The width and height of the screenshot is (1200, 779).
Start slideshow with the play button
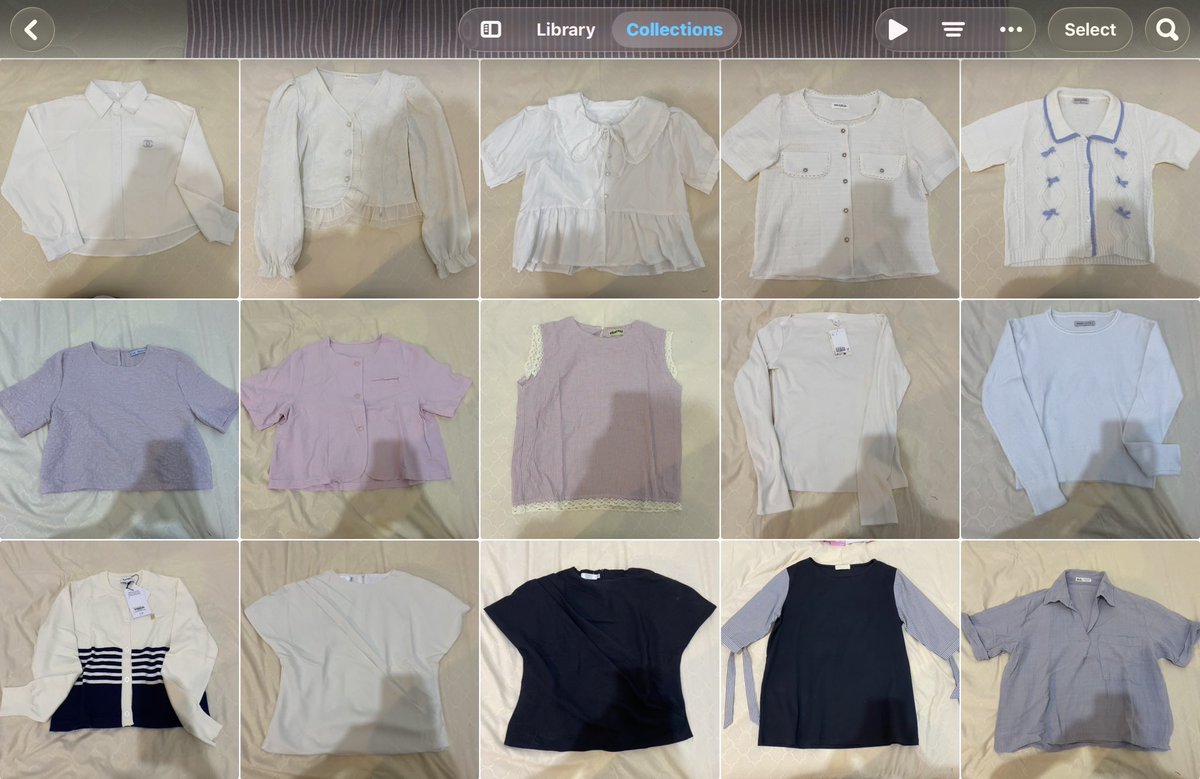(x=898, y=30)
